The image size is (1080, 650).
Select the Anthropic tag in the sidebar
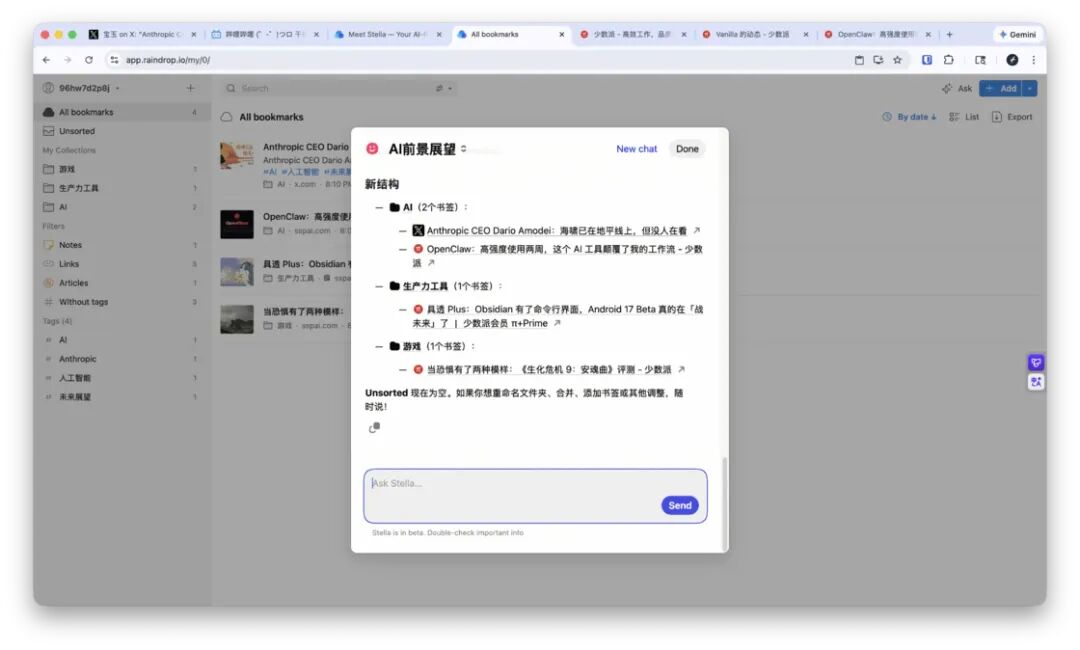click(121, 359)
